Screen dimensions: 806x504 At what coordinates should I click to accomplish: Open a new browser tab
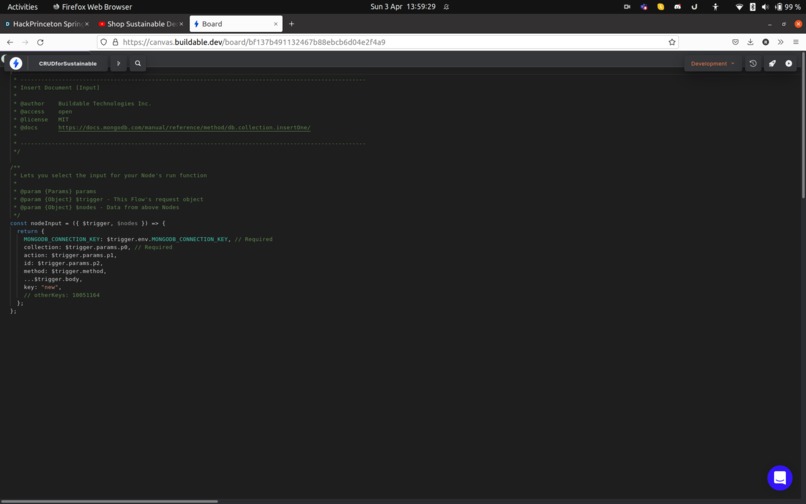click(291, 24)
